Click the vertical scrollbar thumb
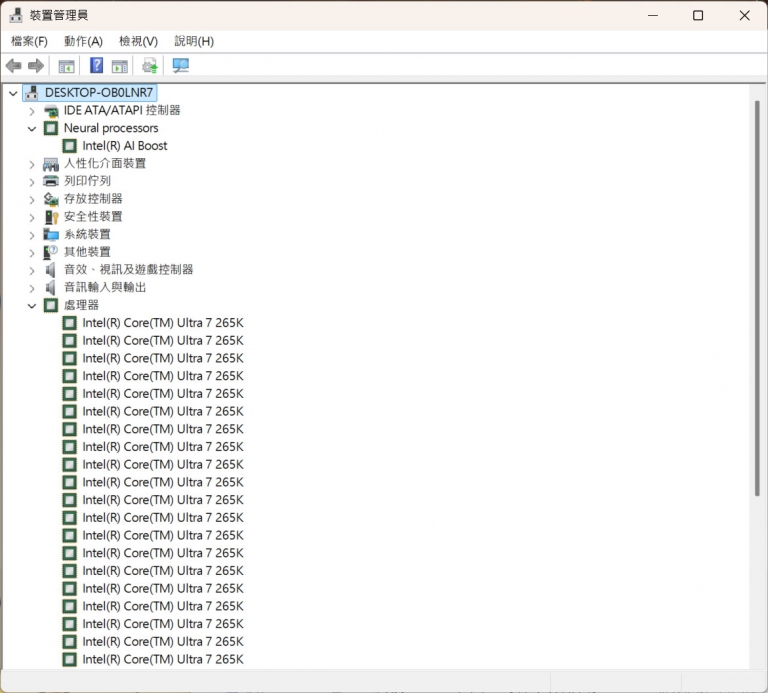The image size is (768, 693). pos(757,299)
